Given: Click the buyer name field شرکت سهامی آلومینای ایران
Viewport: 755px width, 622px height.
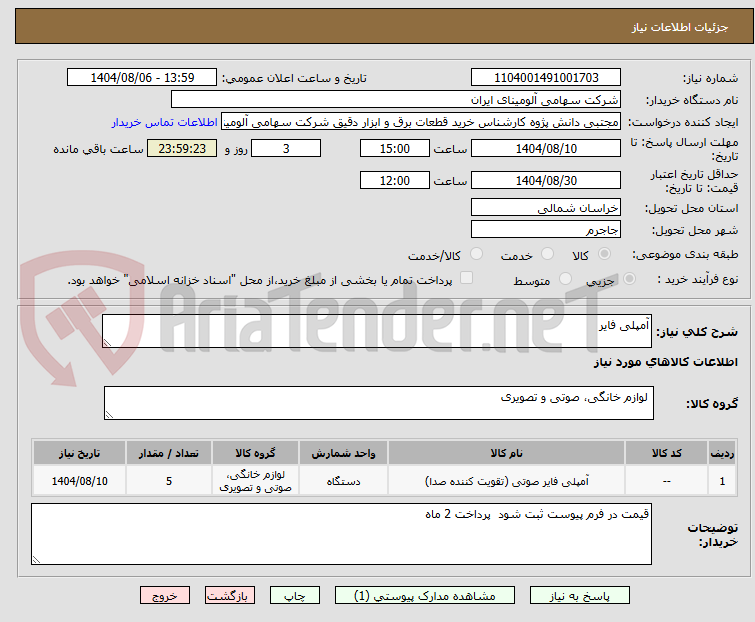Looking at the screenshot, I should (396, 100).
